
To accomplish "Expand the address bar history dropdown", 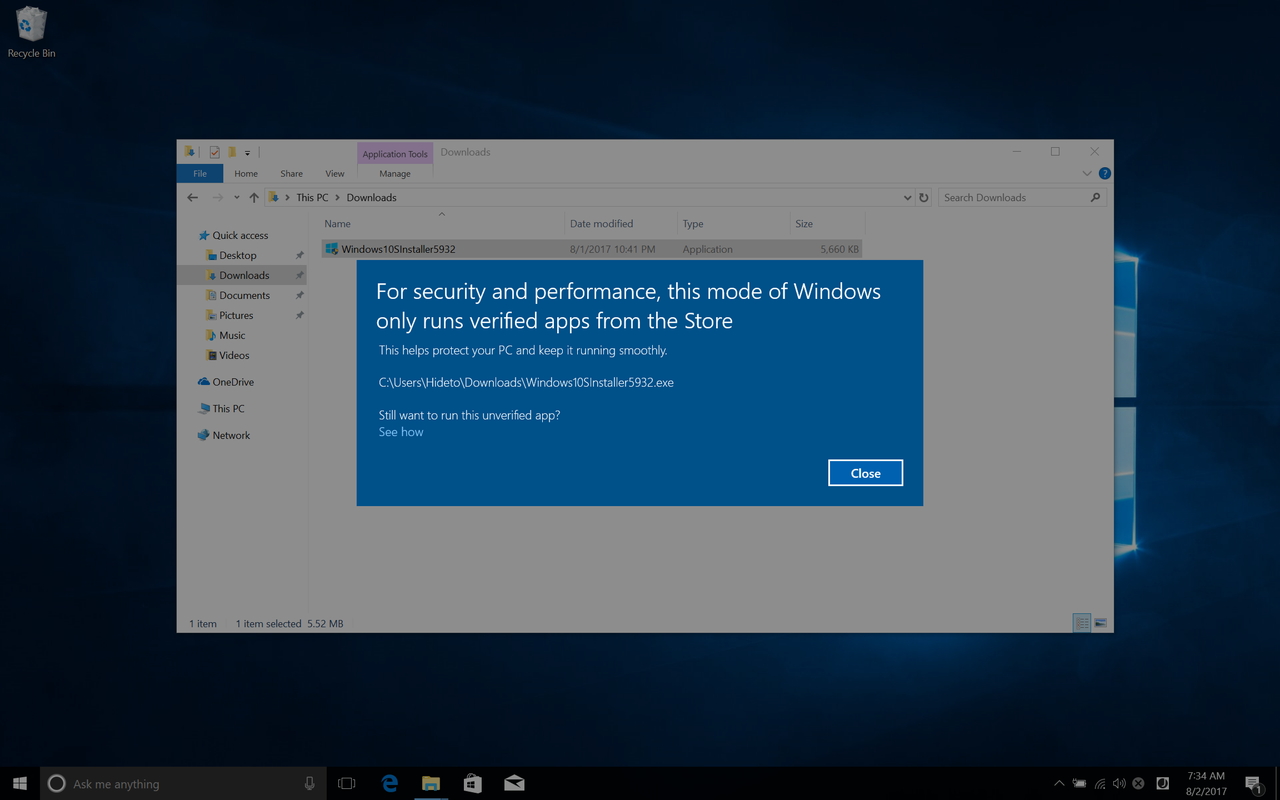I will 907,198.
